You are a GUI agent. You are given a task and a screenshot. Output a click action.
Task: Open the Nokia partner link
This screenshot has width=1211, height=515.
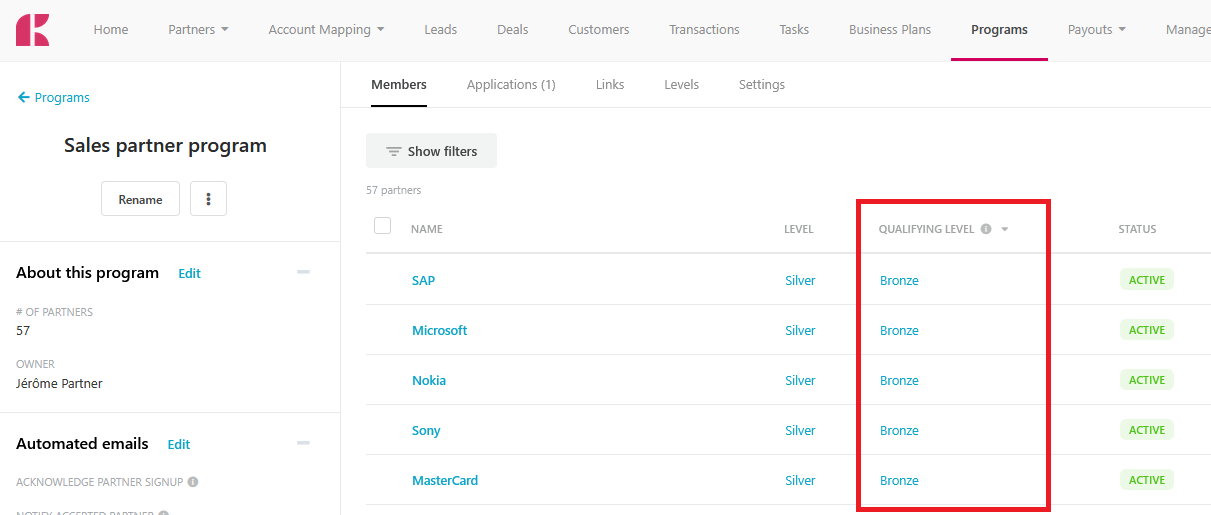[x=429, y=380]
